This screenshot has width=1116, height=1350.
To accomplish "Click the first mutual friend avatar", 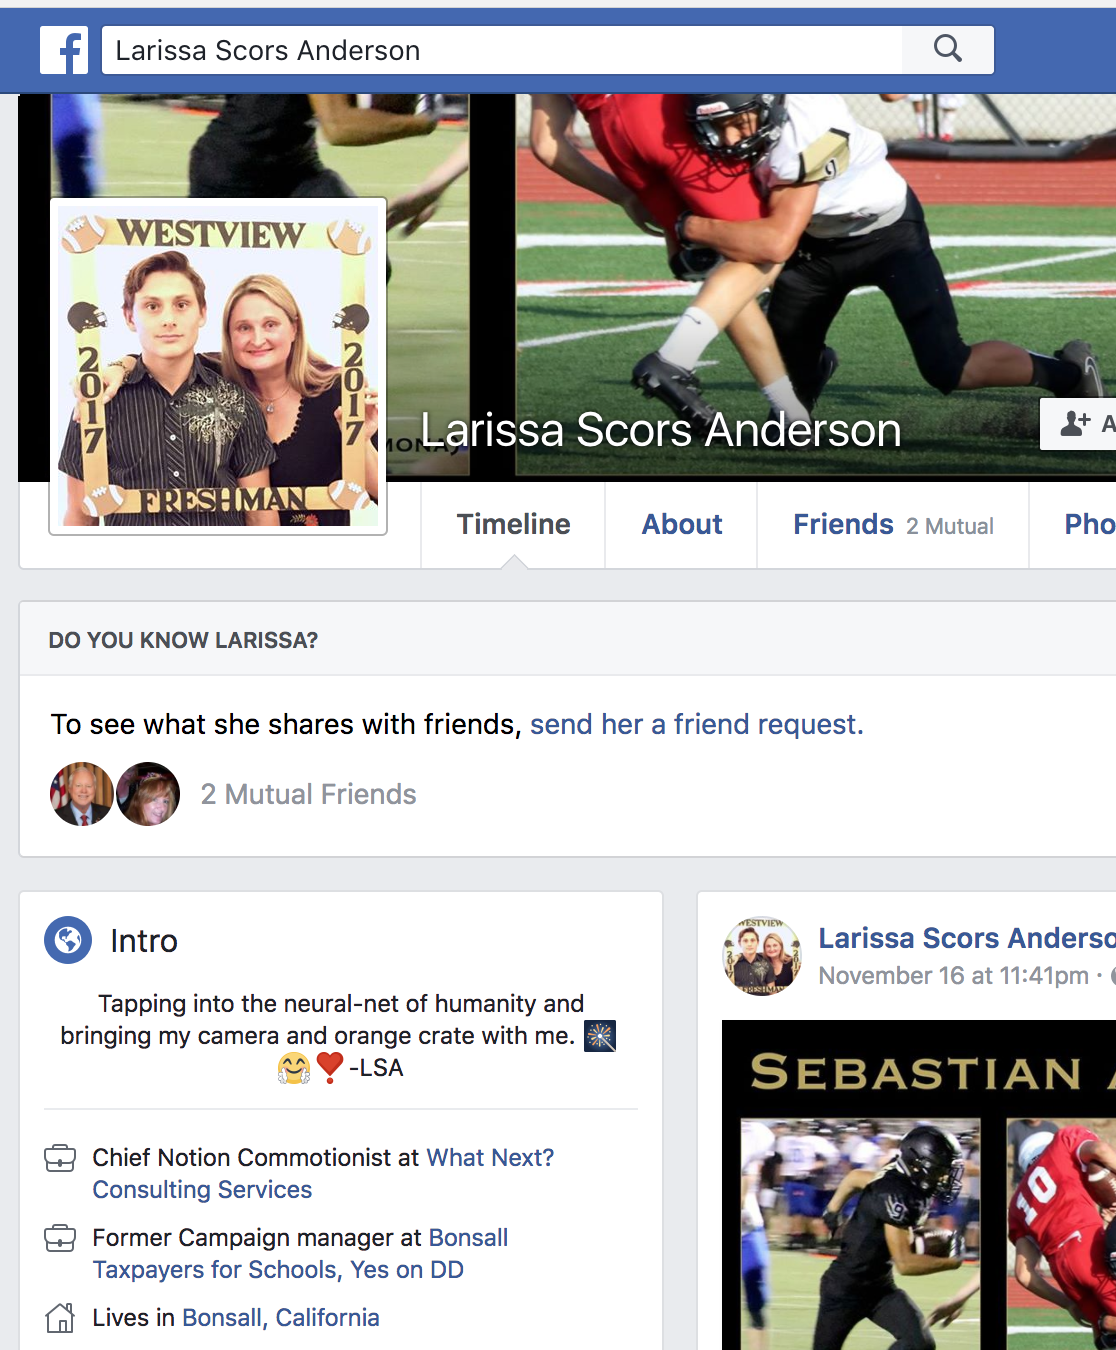I will (82, 794).
